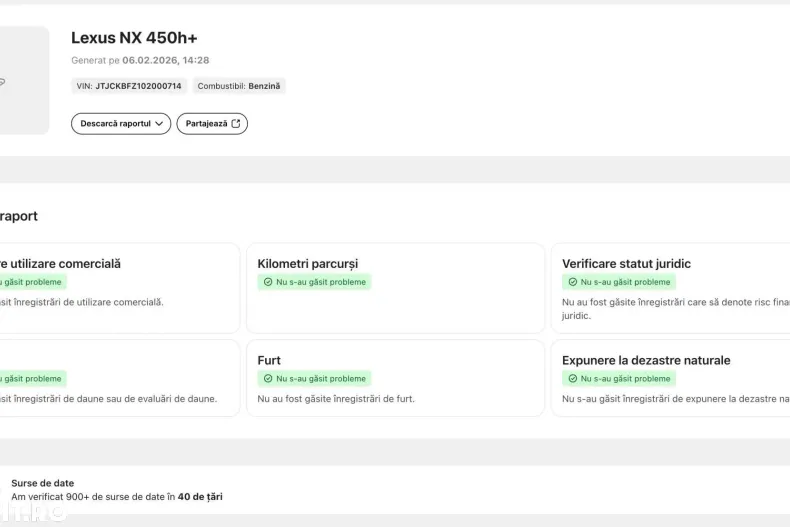Click the checkmark icon under Verificare statut juridic
Screen dimensions: 790x527
(573, 282)
